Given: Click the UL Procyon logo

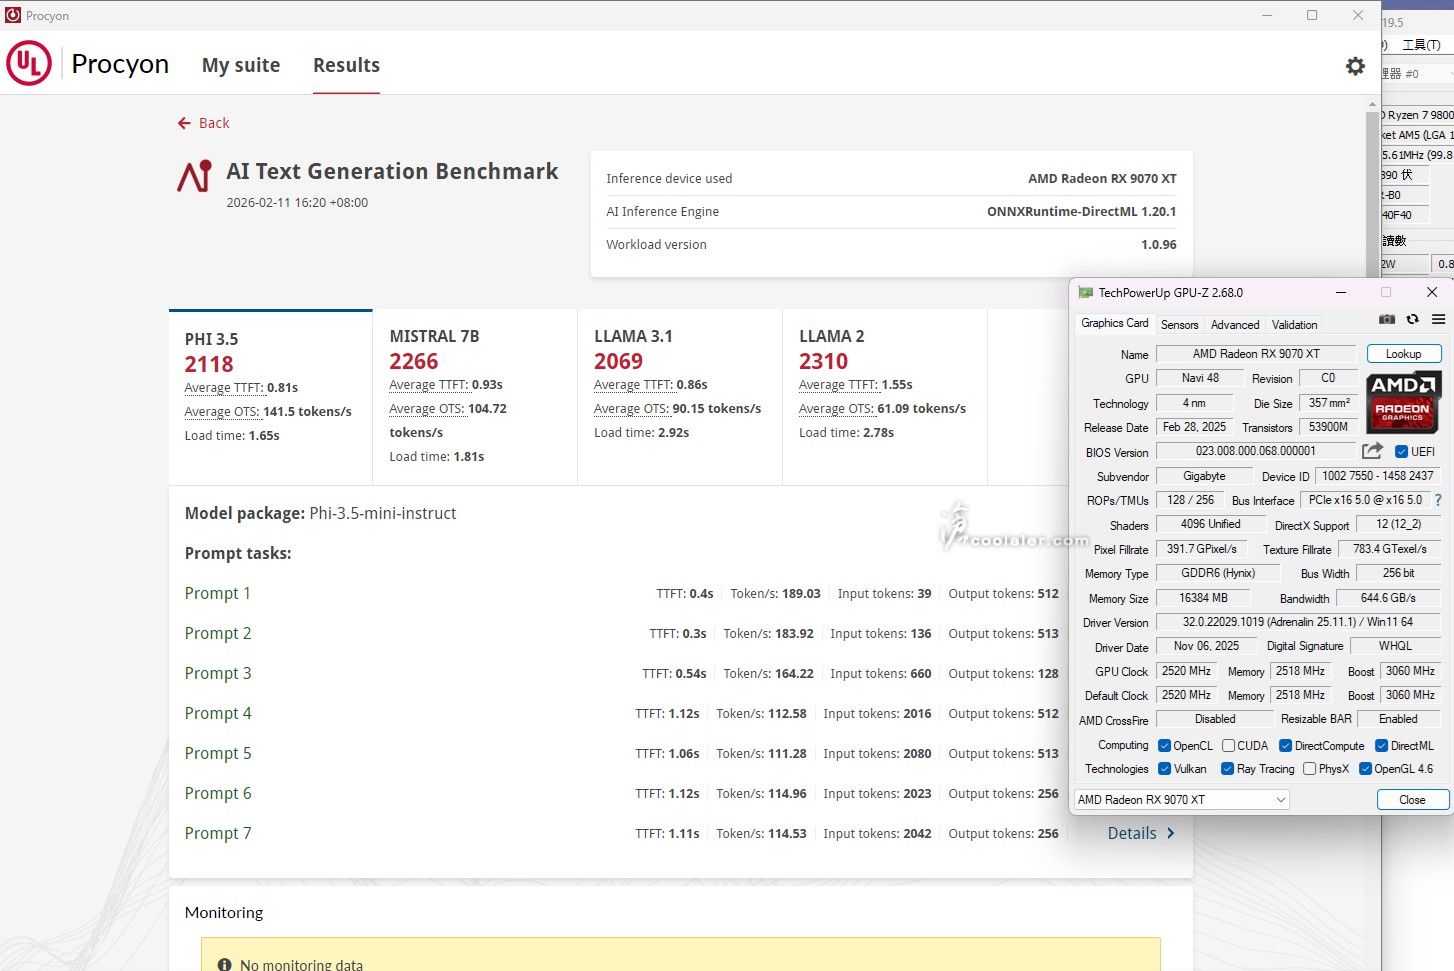Looking at the screenshot, I should [29, 64].
